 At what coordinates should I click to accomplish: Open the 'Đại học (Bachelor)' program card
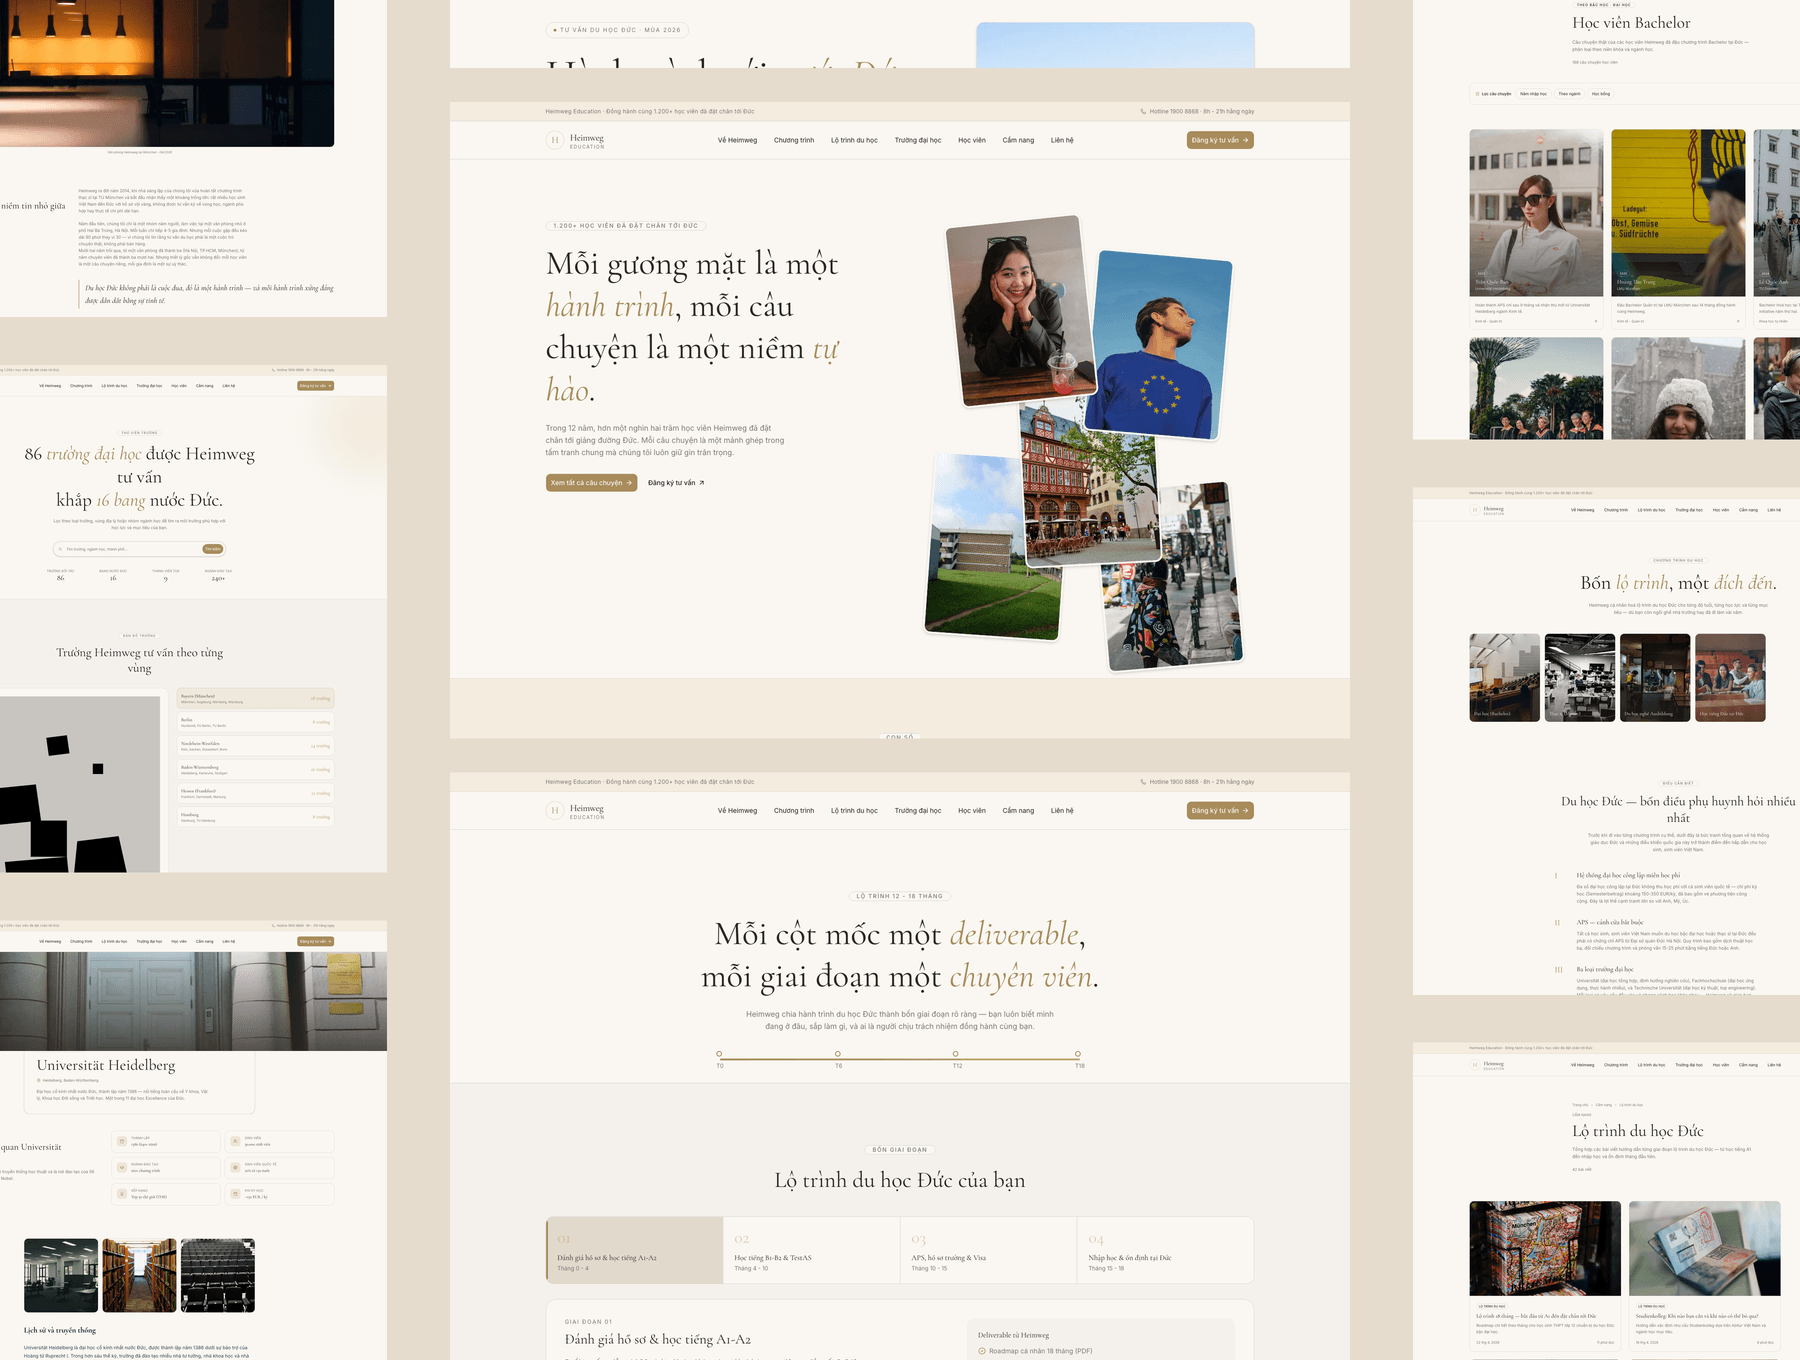click(1505, 677)
